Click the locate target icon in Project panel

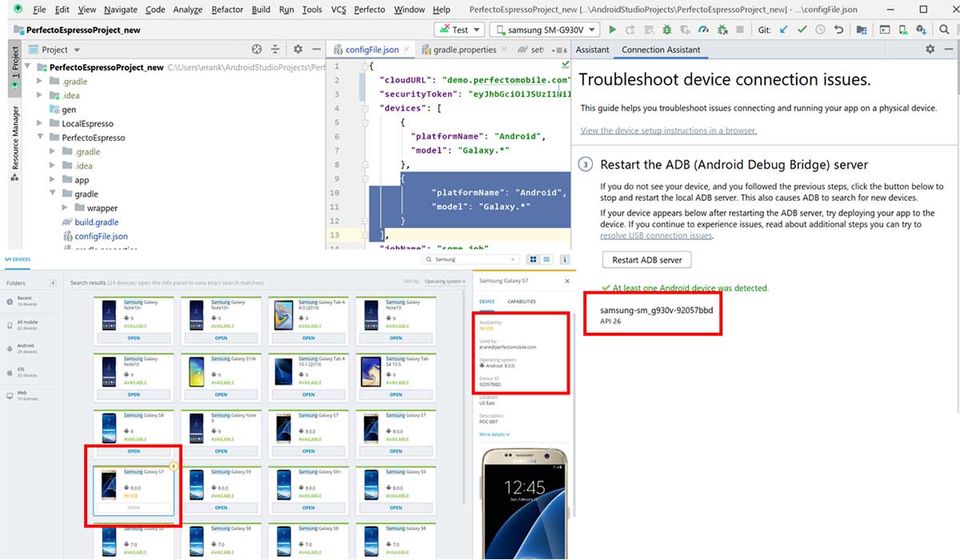[257, 49]
